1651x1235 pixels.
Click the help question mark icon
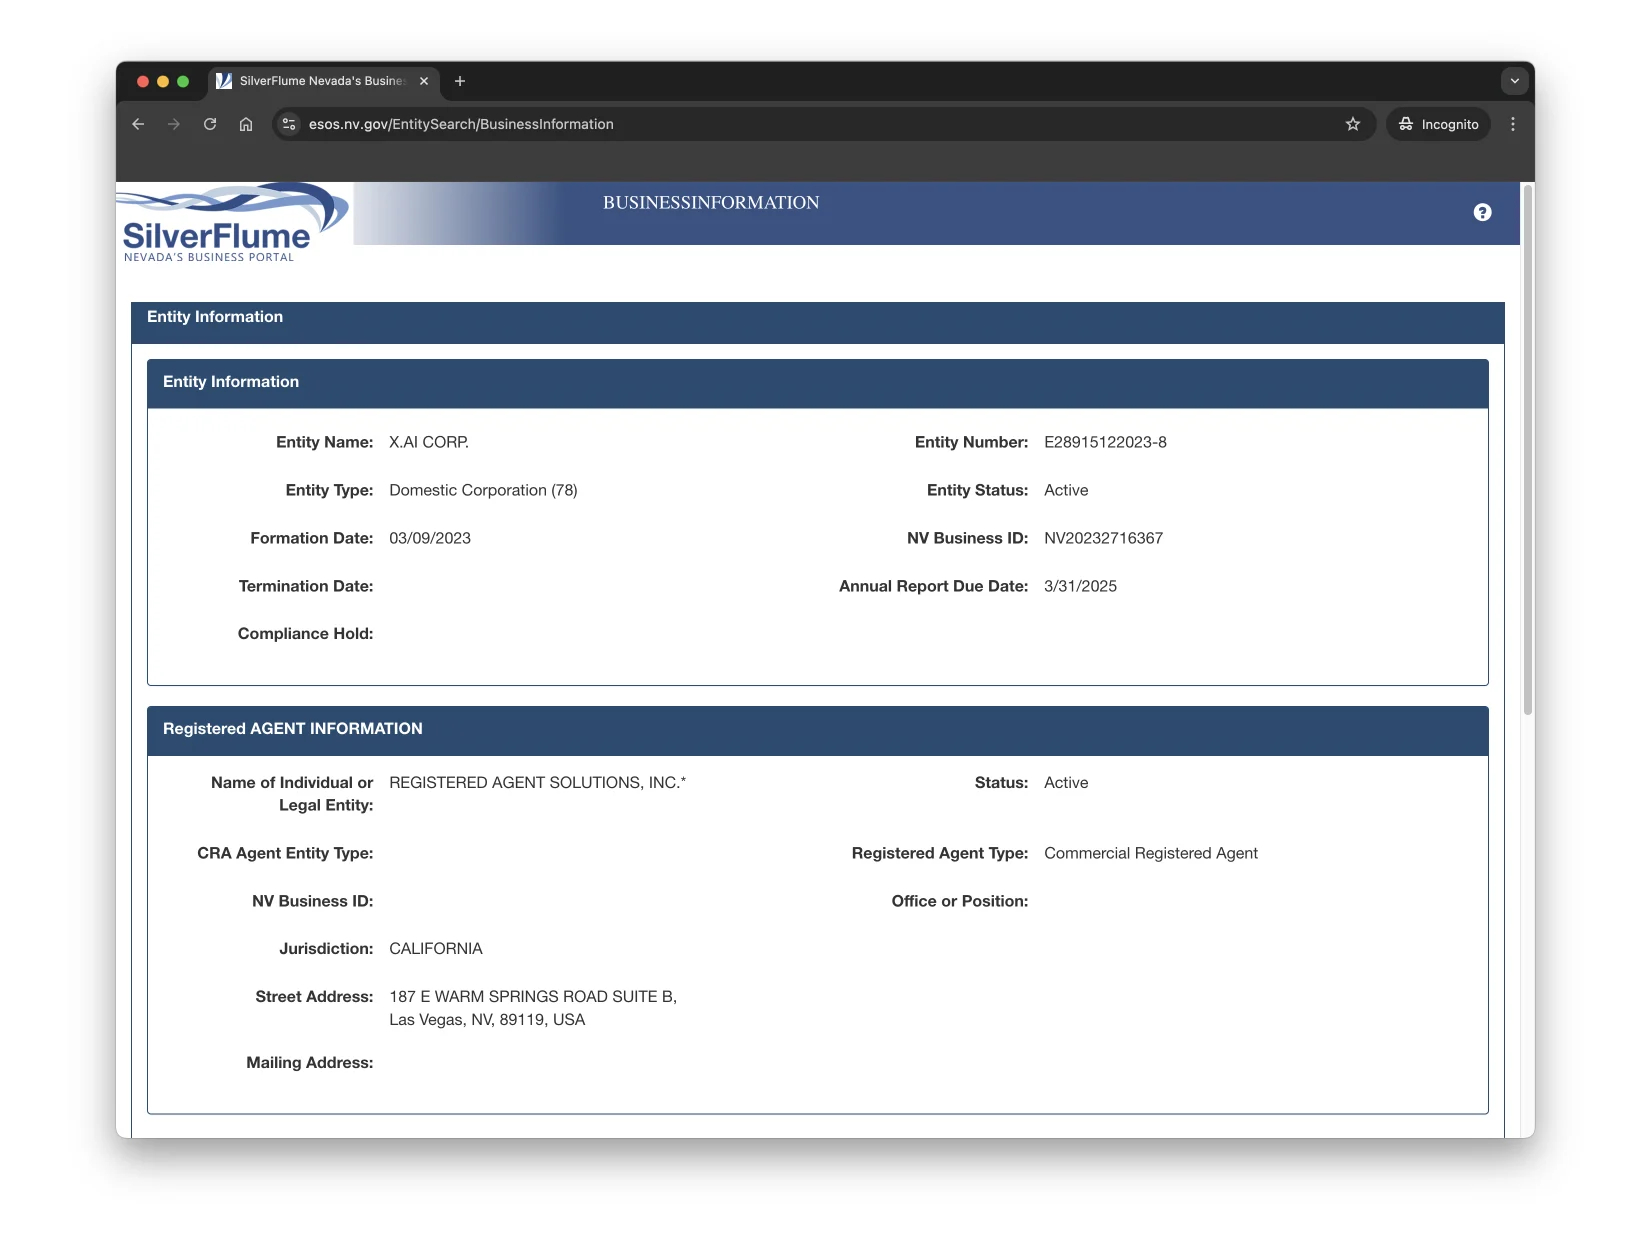1482,212
